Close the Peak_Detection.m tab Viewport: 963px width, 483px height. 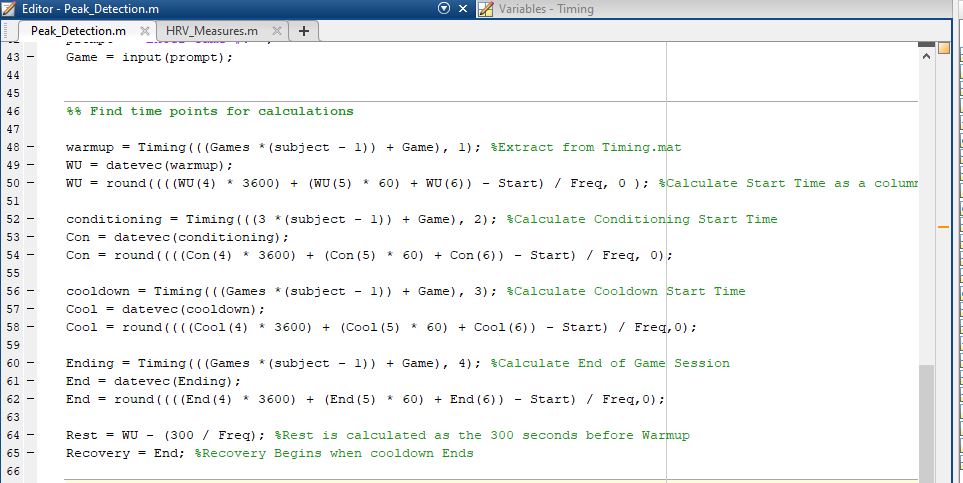(x=145, y=31)
